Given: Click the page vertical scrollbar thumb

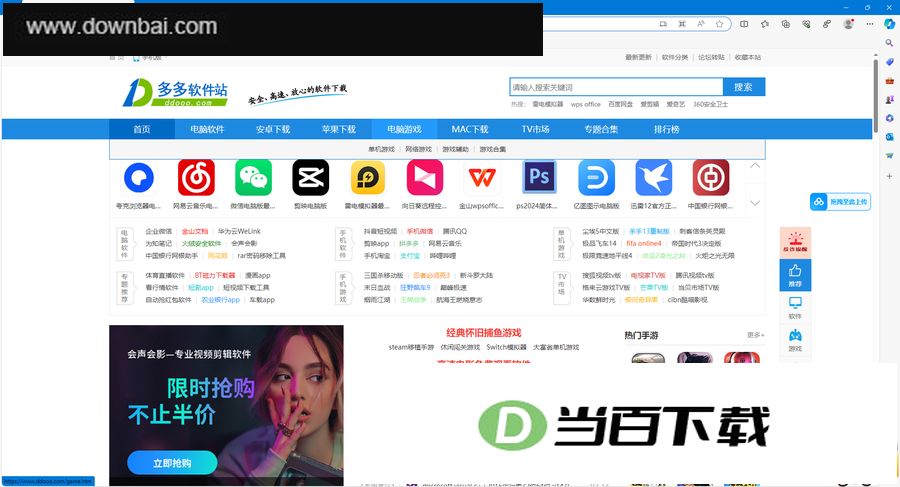Looking at the screenshot, I should tap(876, 95).
